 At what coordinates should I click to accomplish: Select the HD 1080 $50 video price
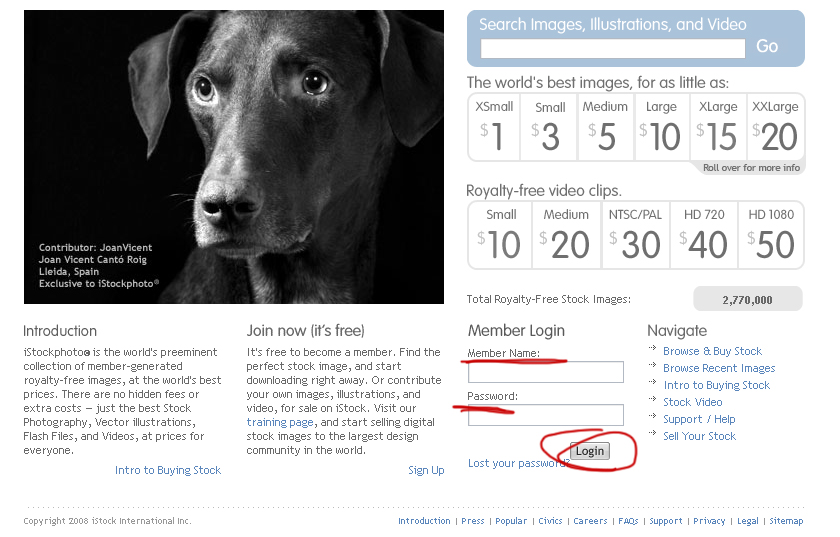(x=771, y=235)
